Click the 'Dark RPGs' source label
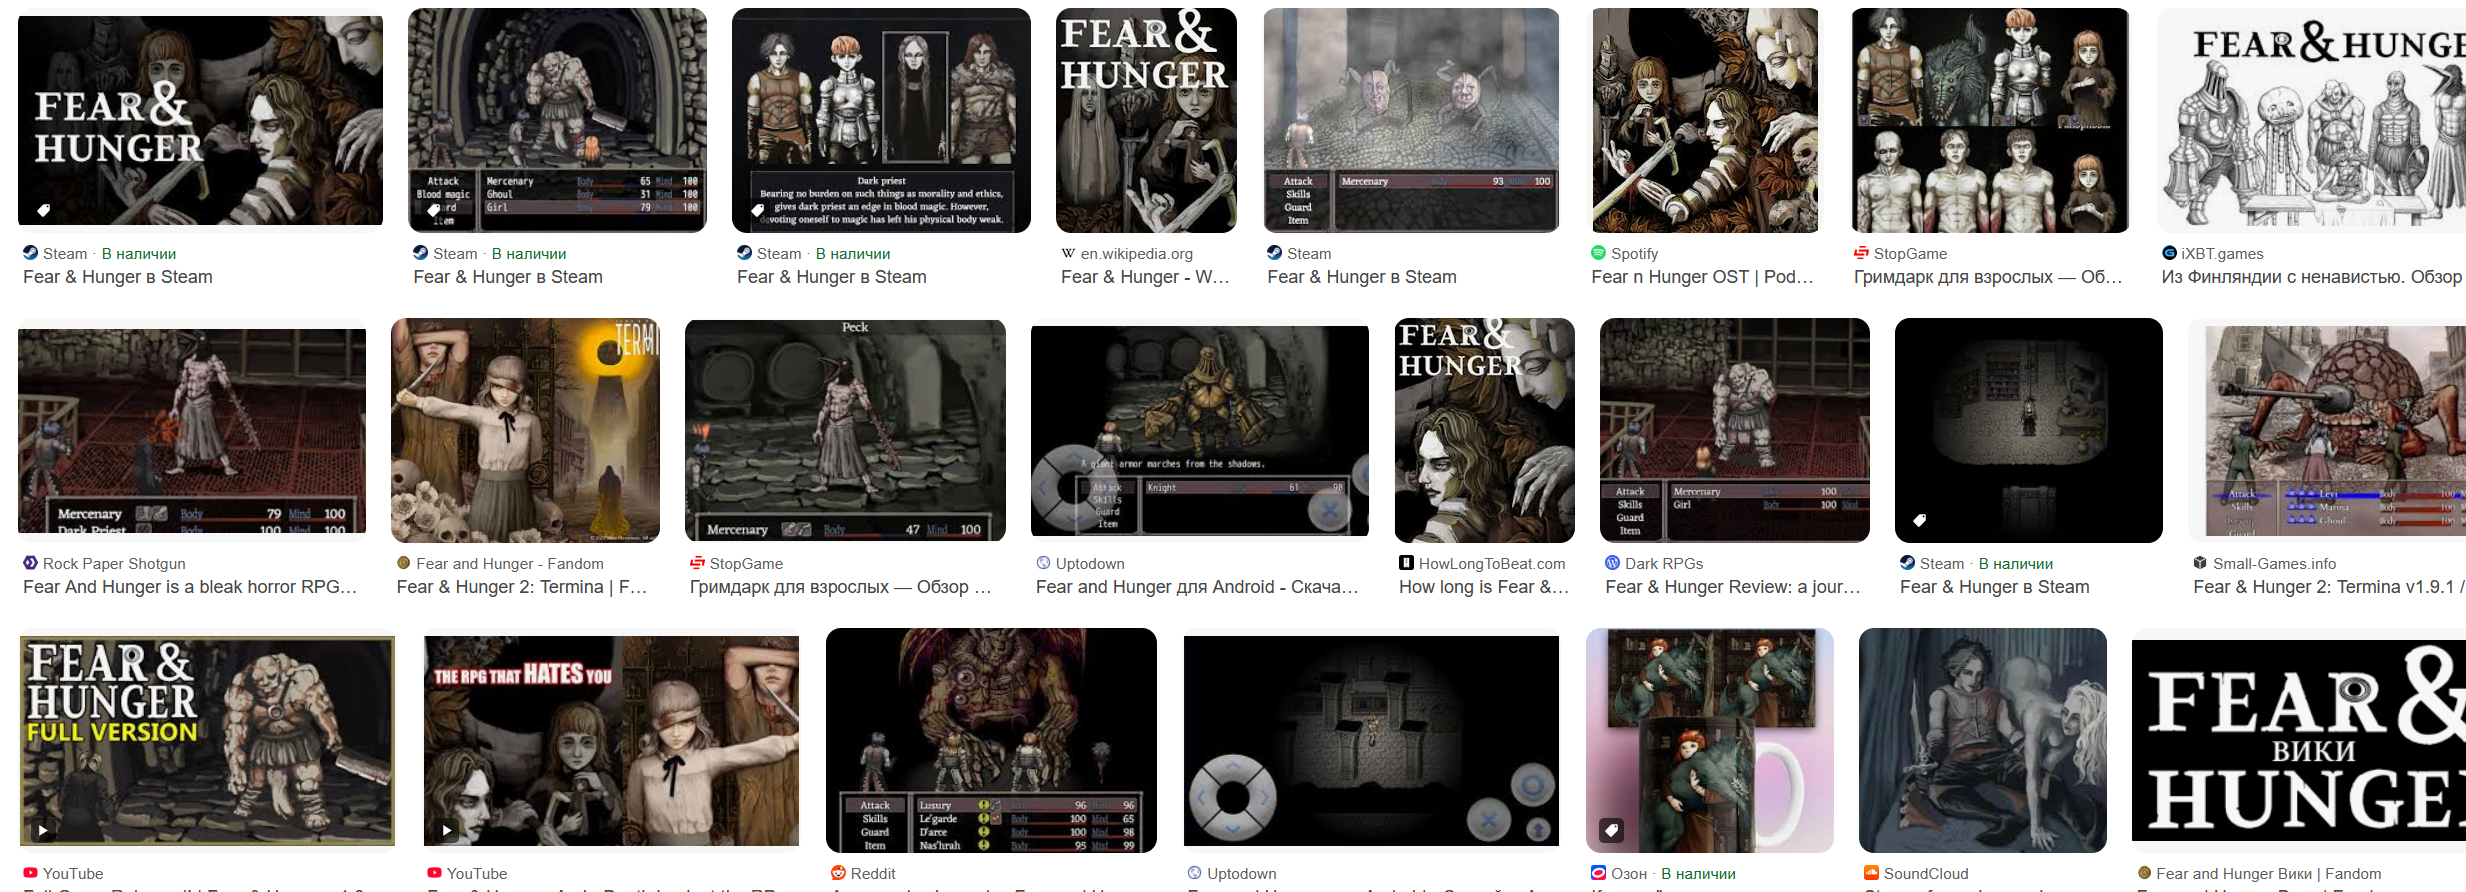The image size is (2466, 892). pyautogui.click(x=1664, y=564)
